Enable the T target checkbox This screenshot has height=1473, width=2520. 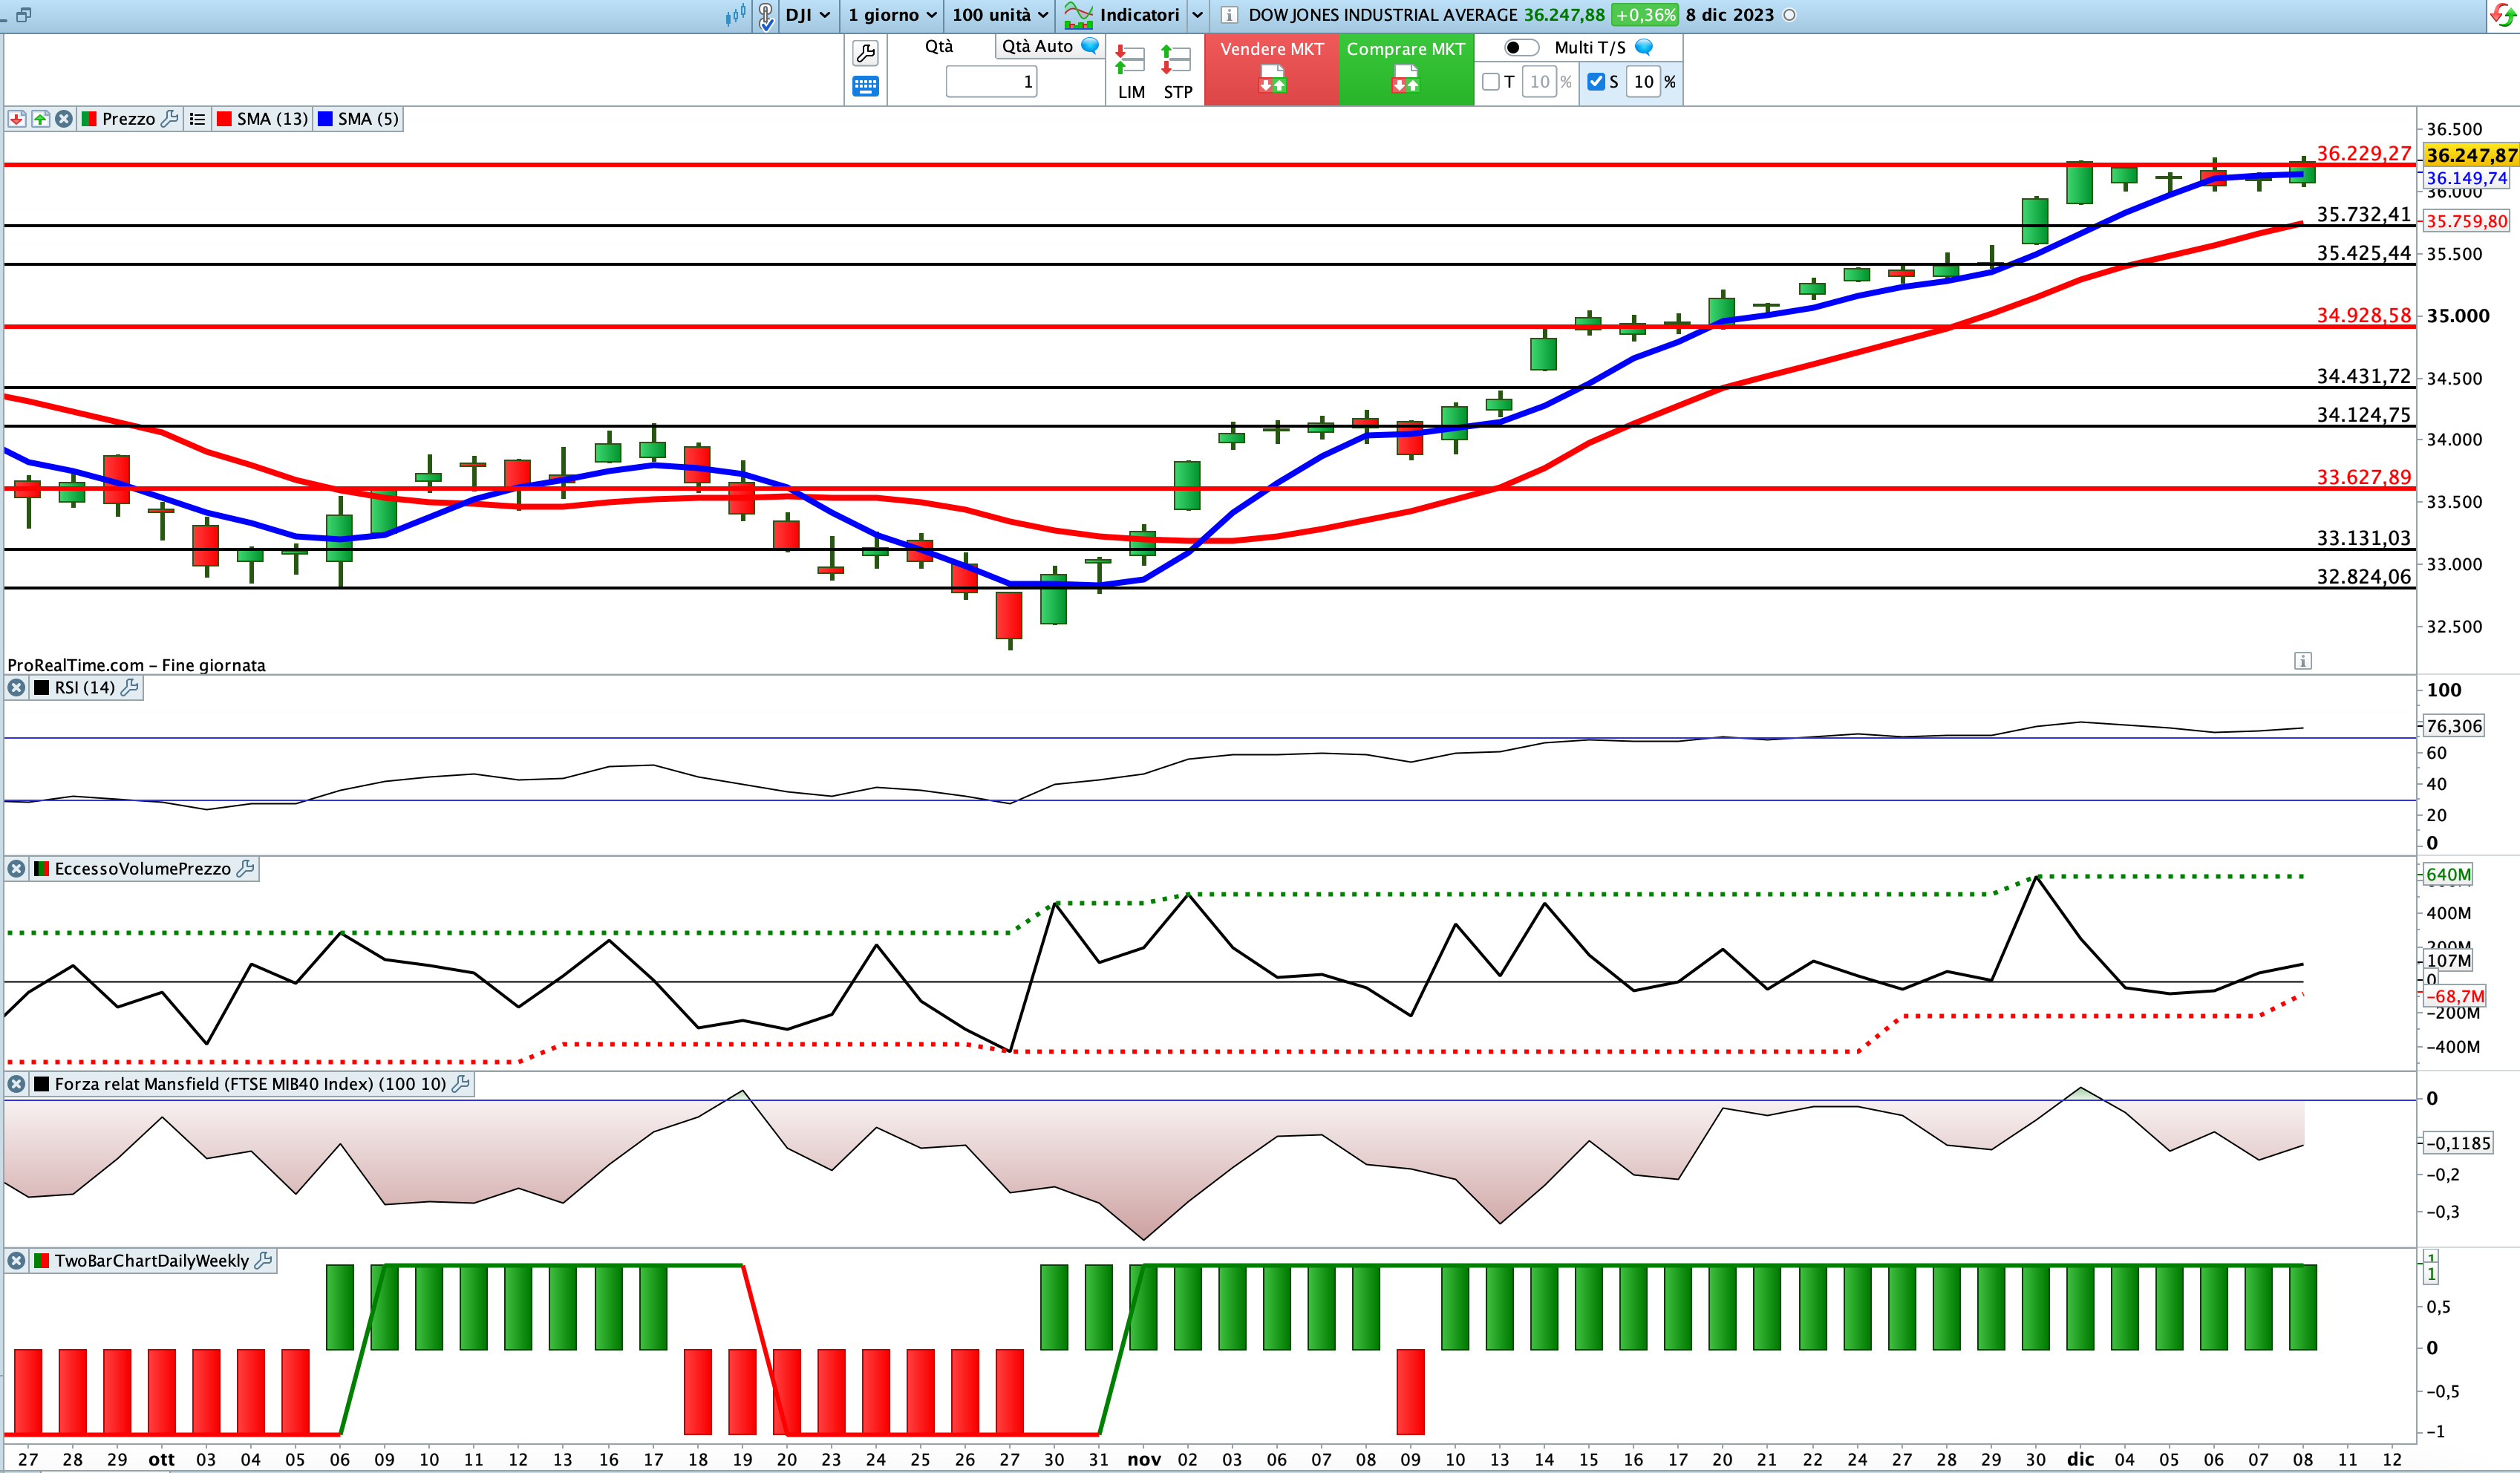click(x=1491, y=82)
